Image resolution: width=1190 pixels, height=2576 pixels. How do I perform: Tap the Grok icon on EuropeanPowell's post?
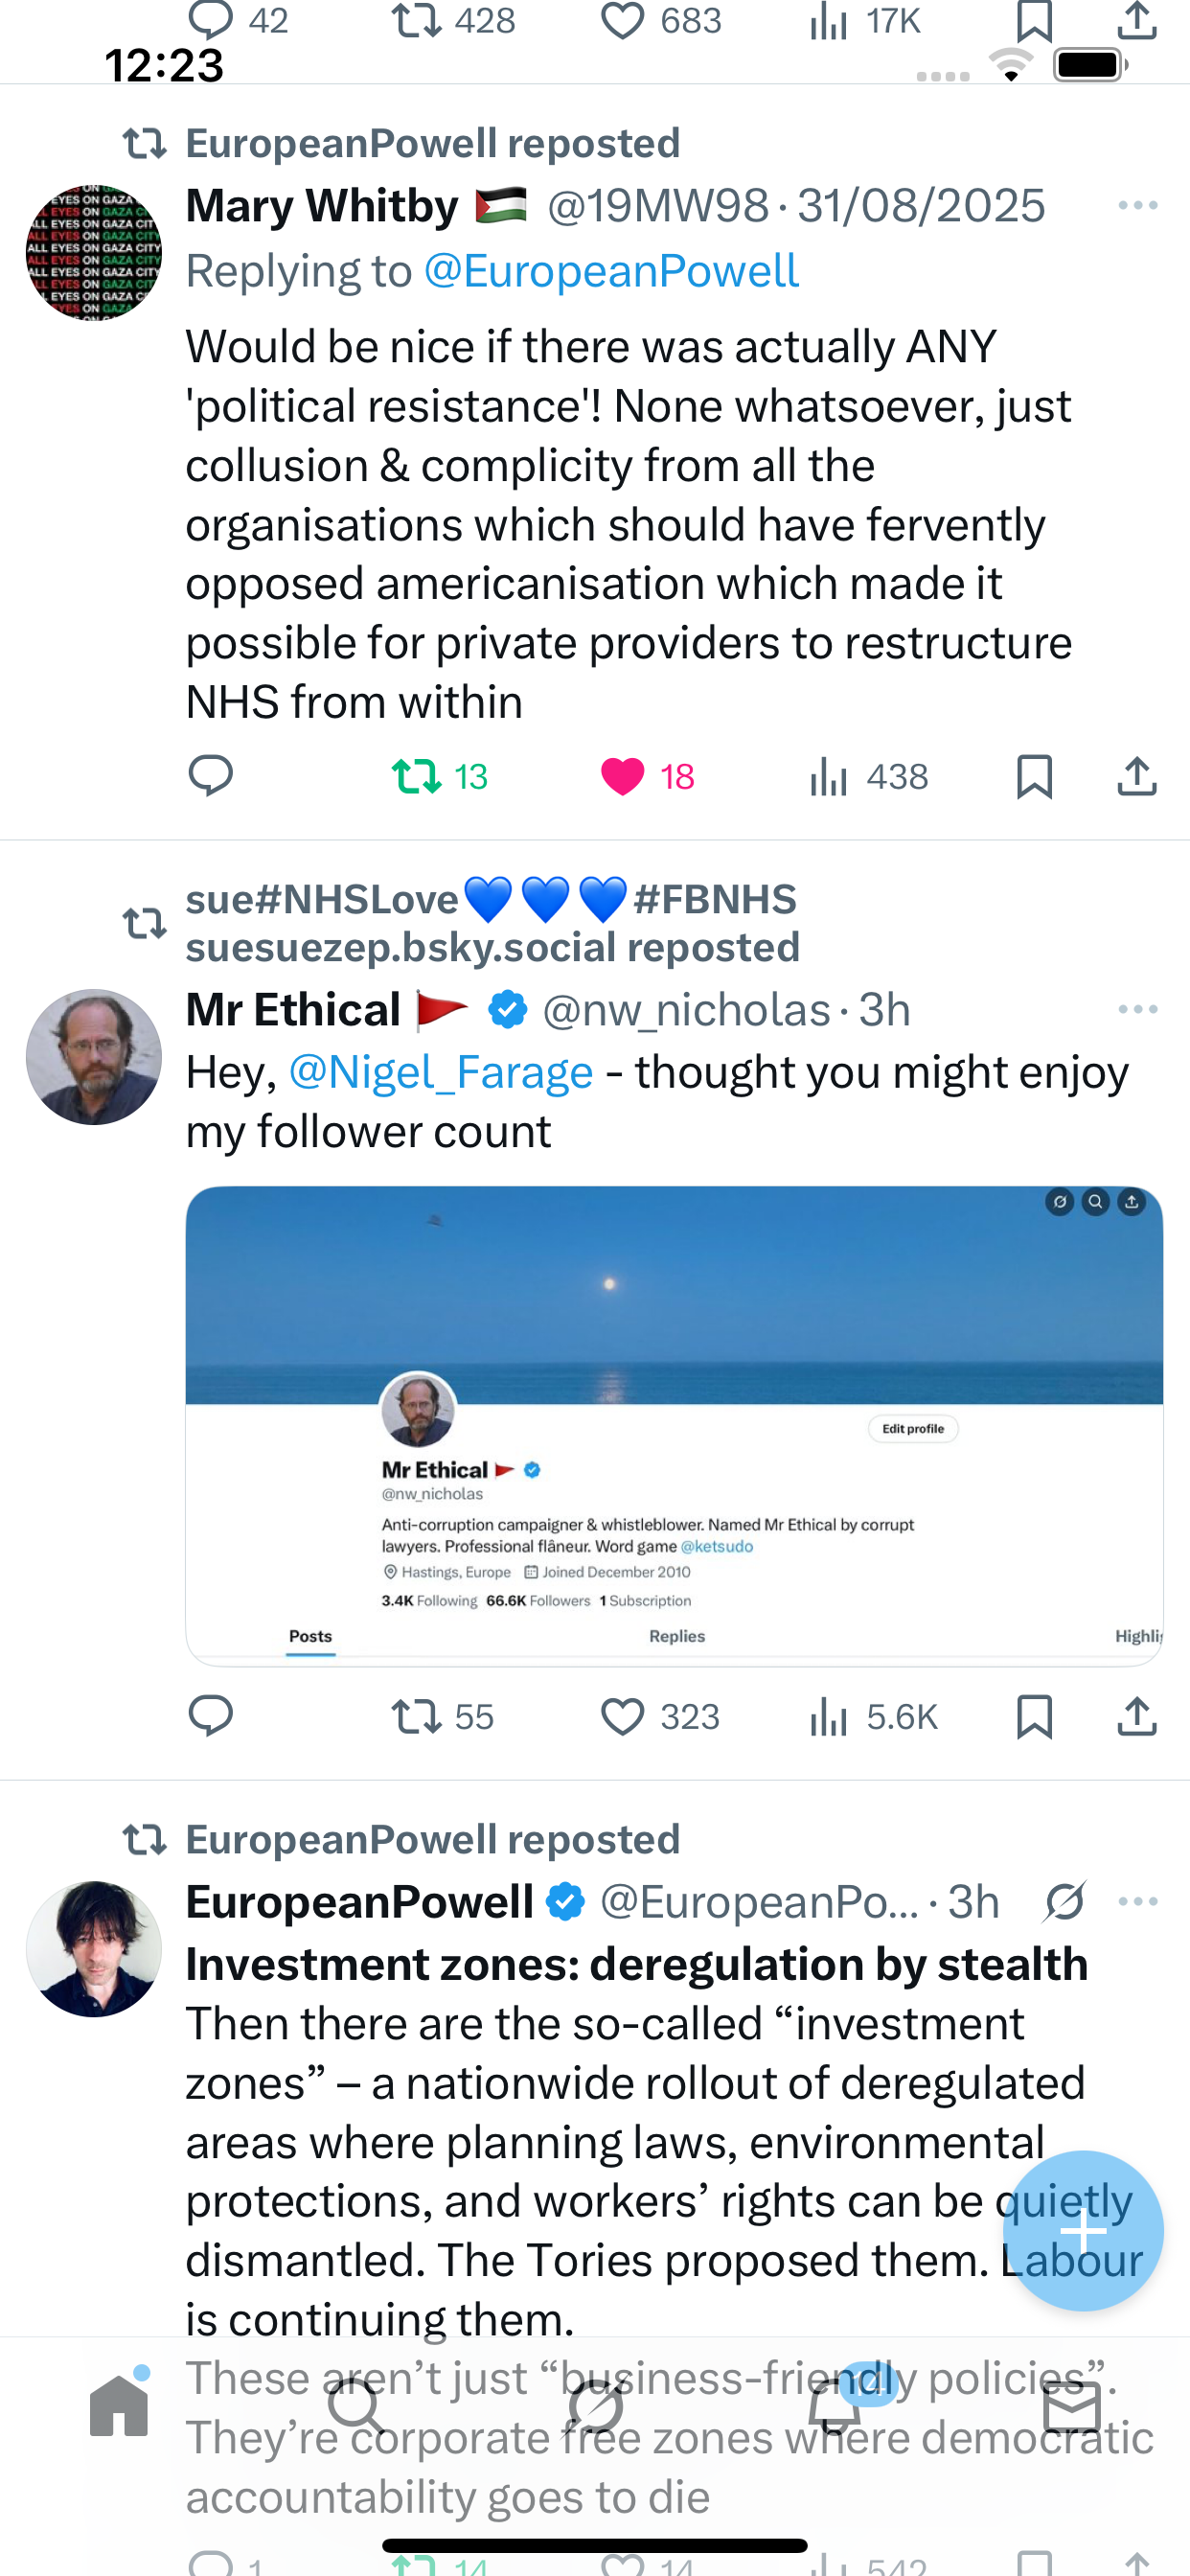1064,1902
